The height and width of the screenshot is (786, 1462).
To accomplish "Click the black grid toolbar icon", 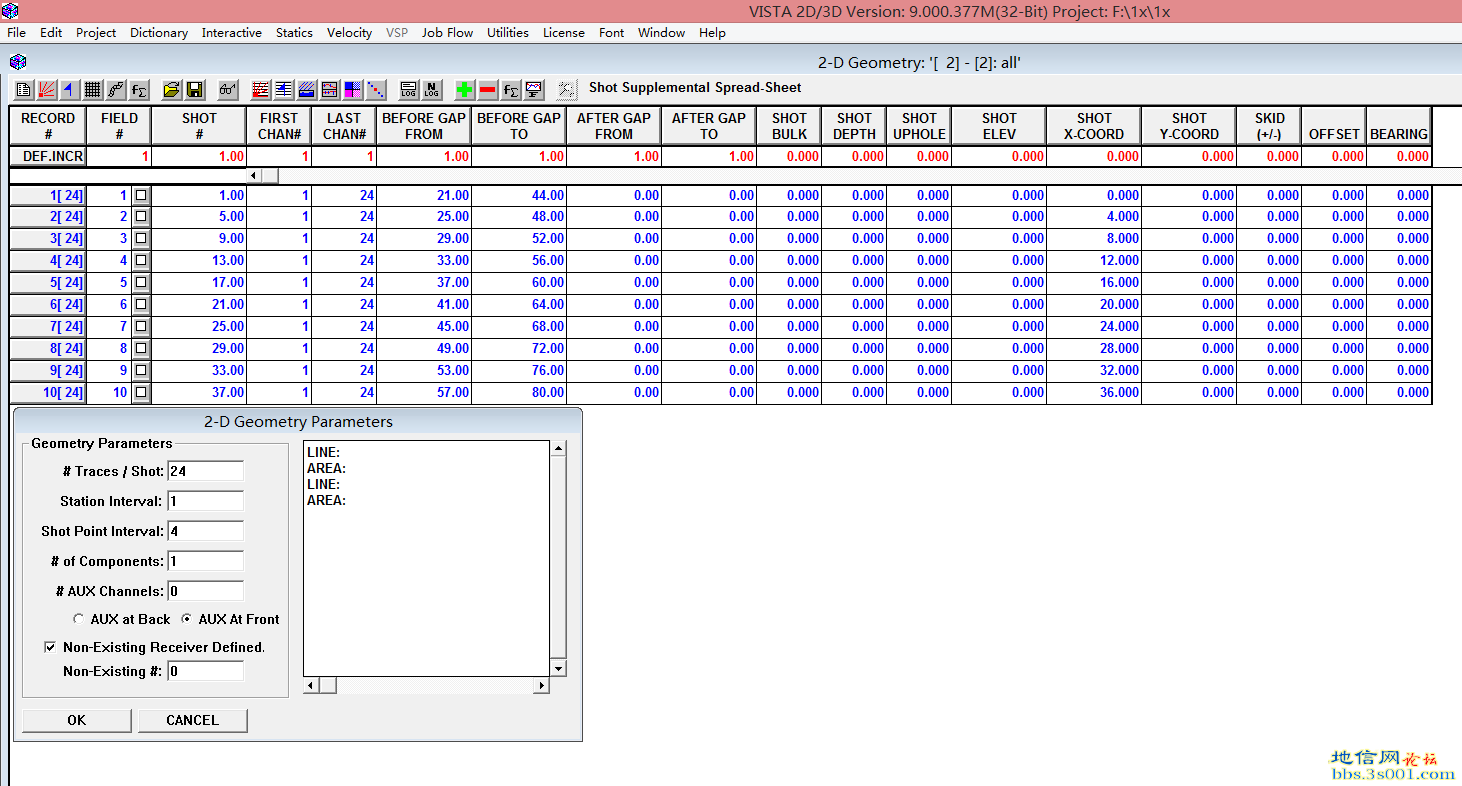I will [93, 90].
